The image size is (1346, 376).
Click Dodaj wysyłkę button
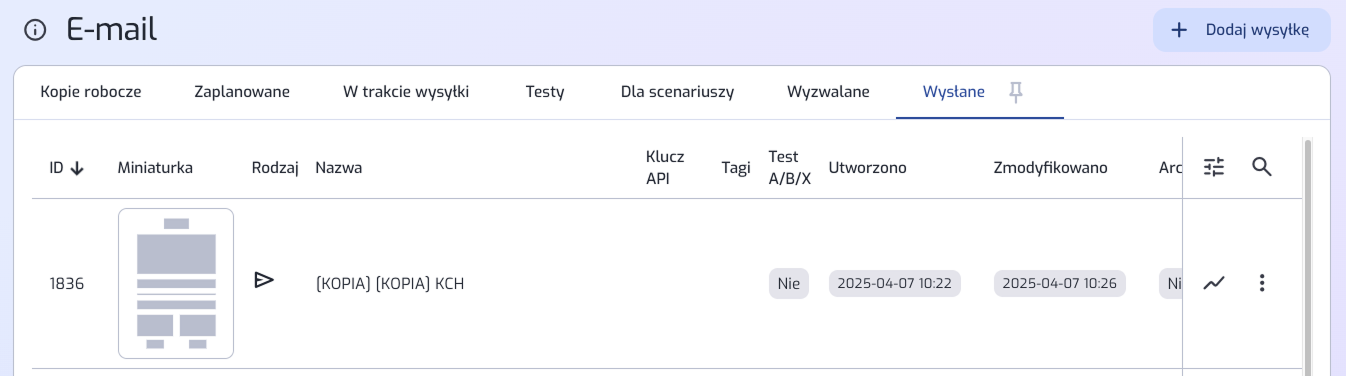pyautogui.click(x=1242, y=30)
